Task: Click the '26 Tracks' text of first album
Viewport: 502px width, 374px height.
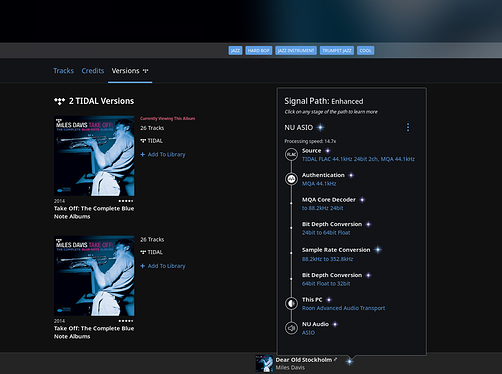Action: pyautogui.click(x=152, y=128)
